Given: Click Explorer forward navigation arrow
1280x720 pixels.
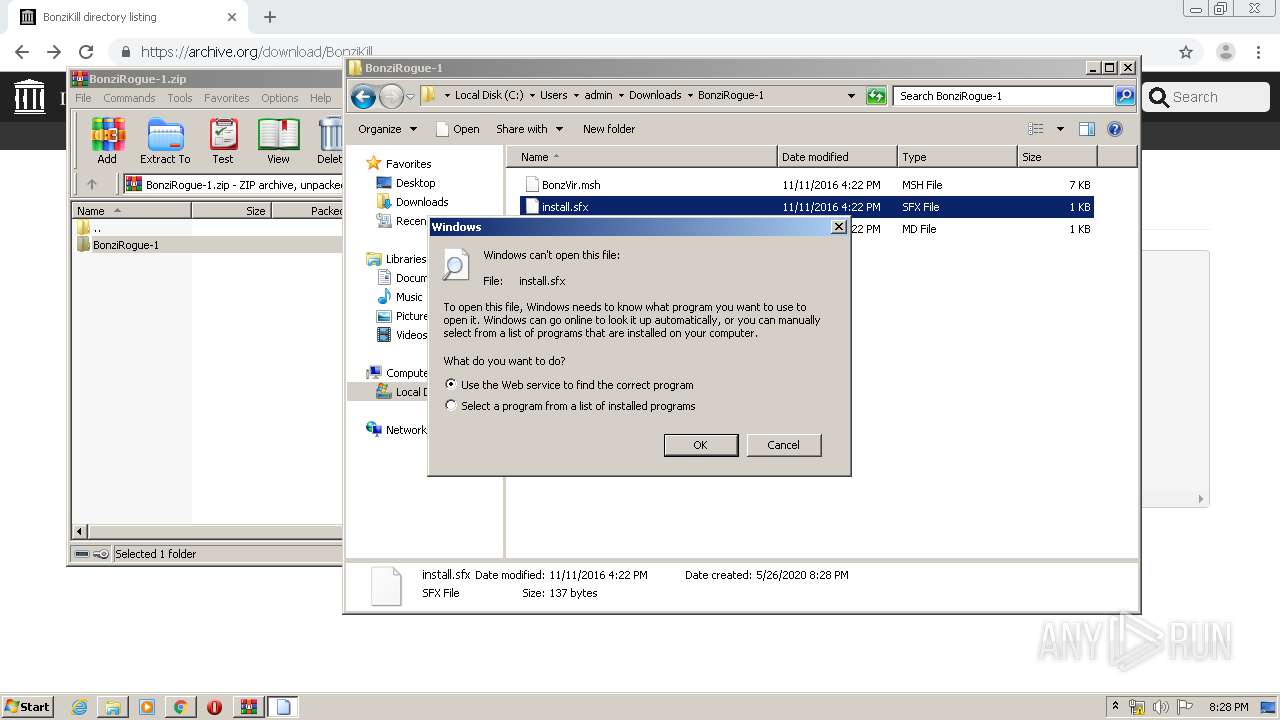Looking at the screenshot, I should tap(391, 96).
